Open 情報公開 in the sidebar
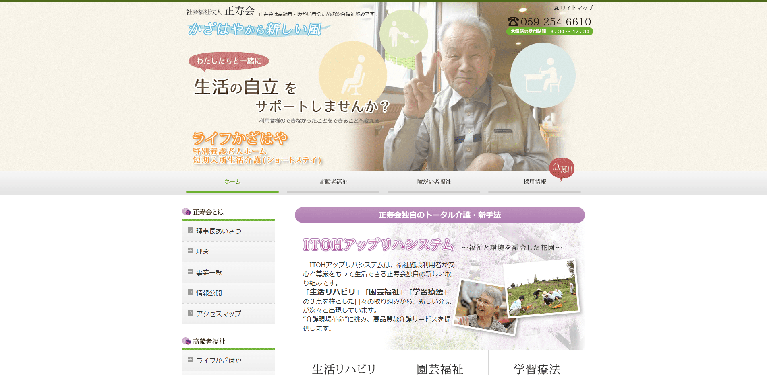767x375 pixels. pyautogui.click(x=228, y=292)
